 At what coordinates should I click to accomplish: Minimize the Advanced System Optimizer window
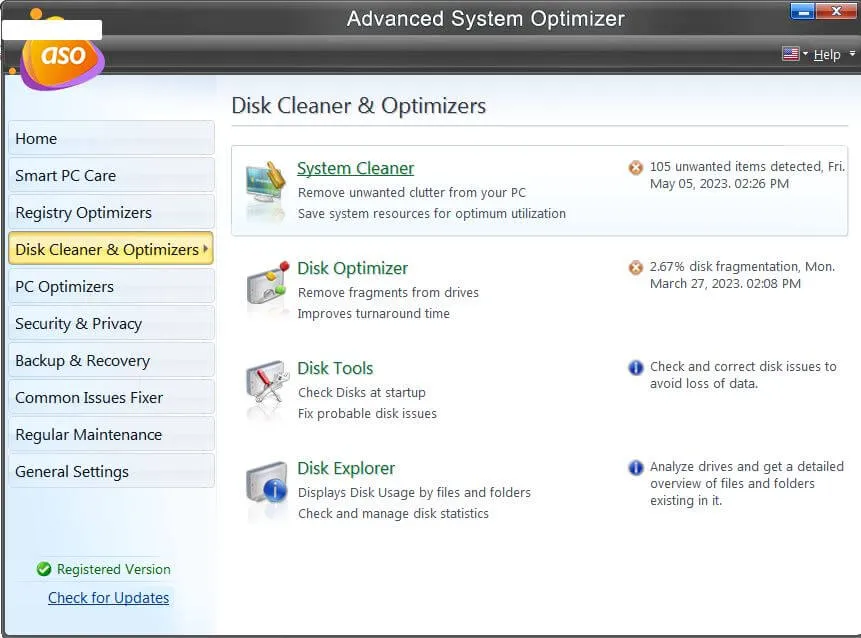tap(803, 10)
